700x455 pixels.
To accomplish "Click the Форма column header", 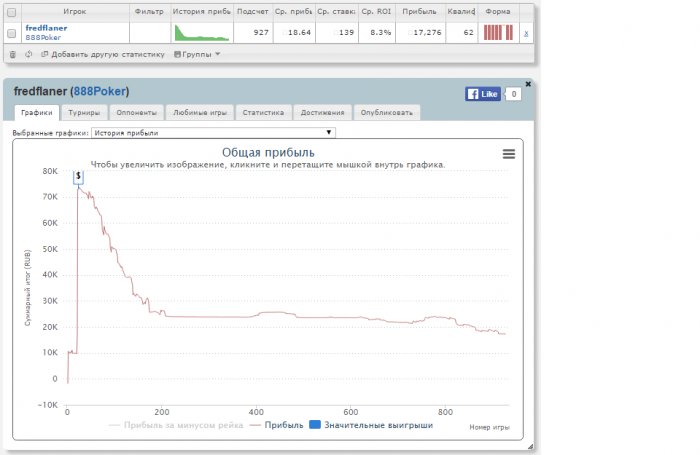I will pos(498,12).
